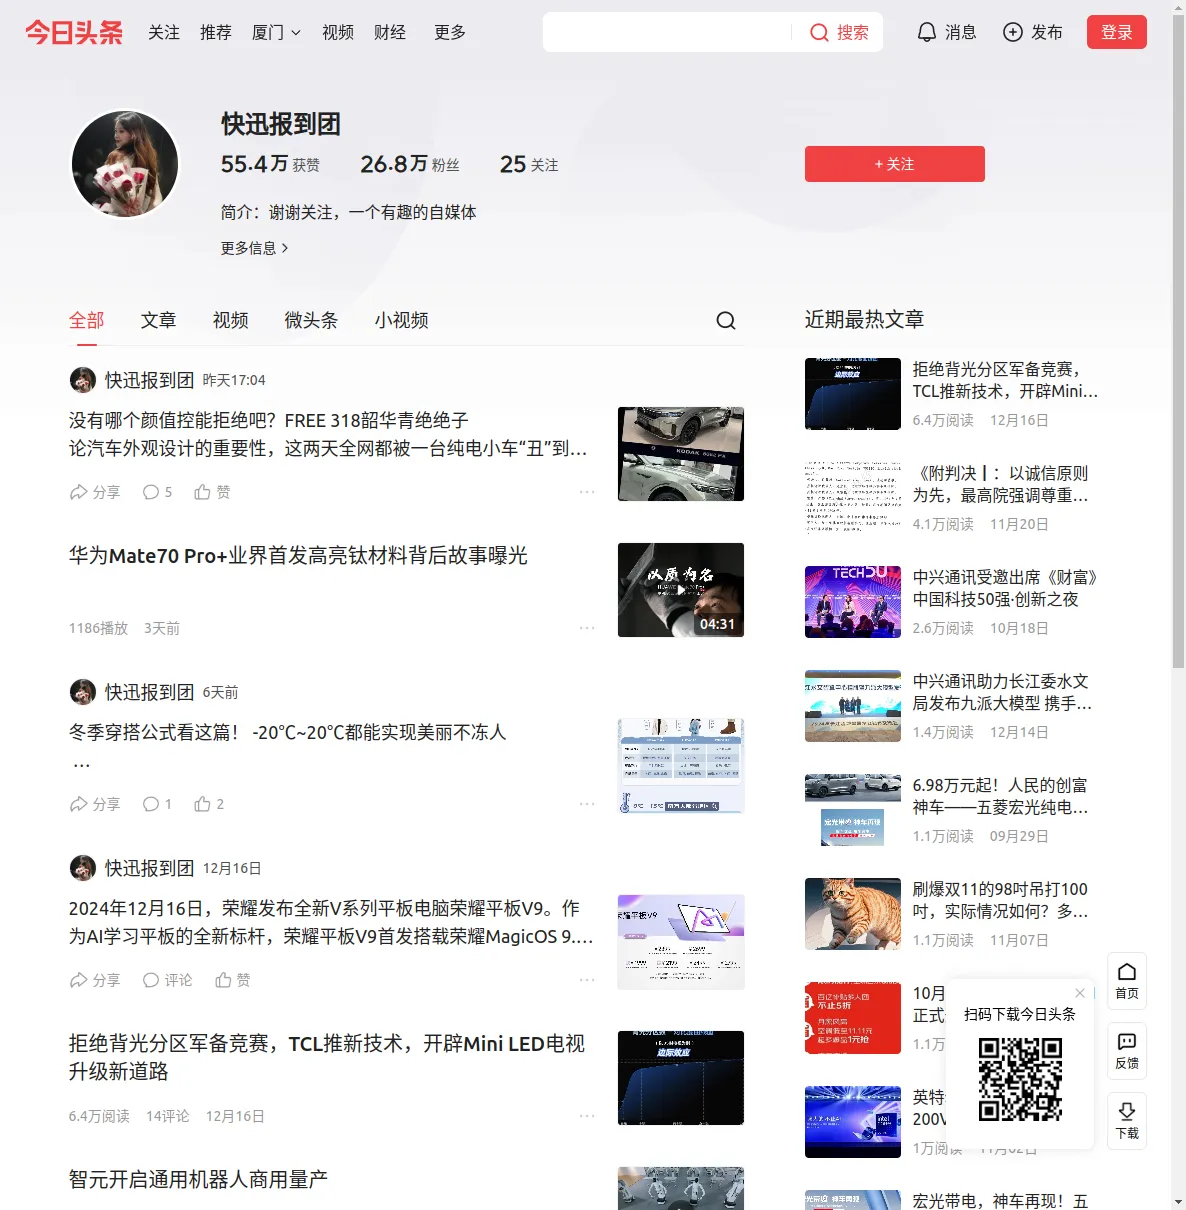Go to 首页 via floating side button
1186x1210 pixels.
1127,981
